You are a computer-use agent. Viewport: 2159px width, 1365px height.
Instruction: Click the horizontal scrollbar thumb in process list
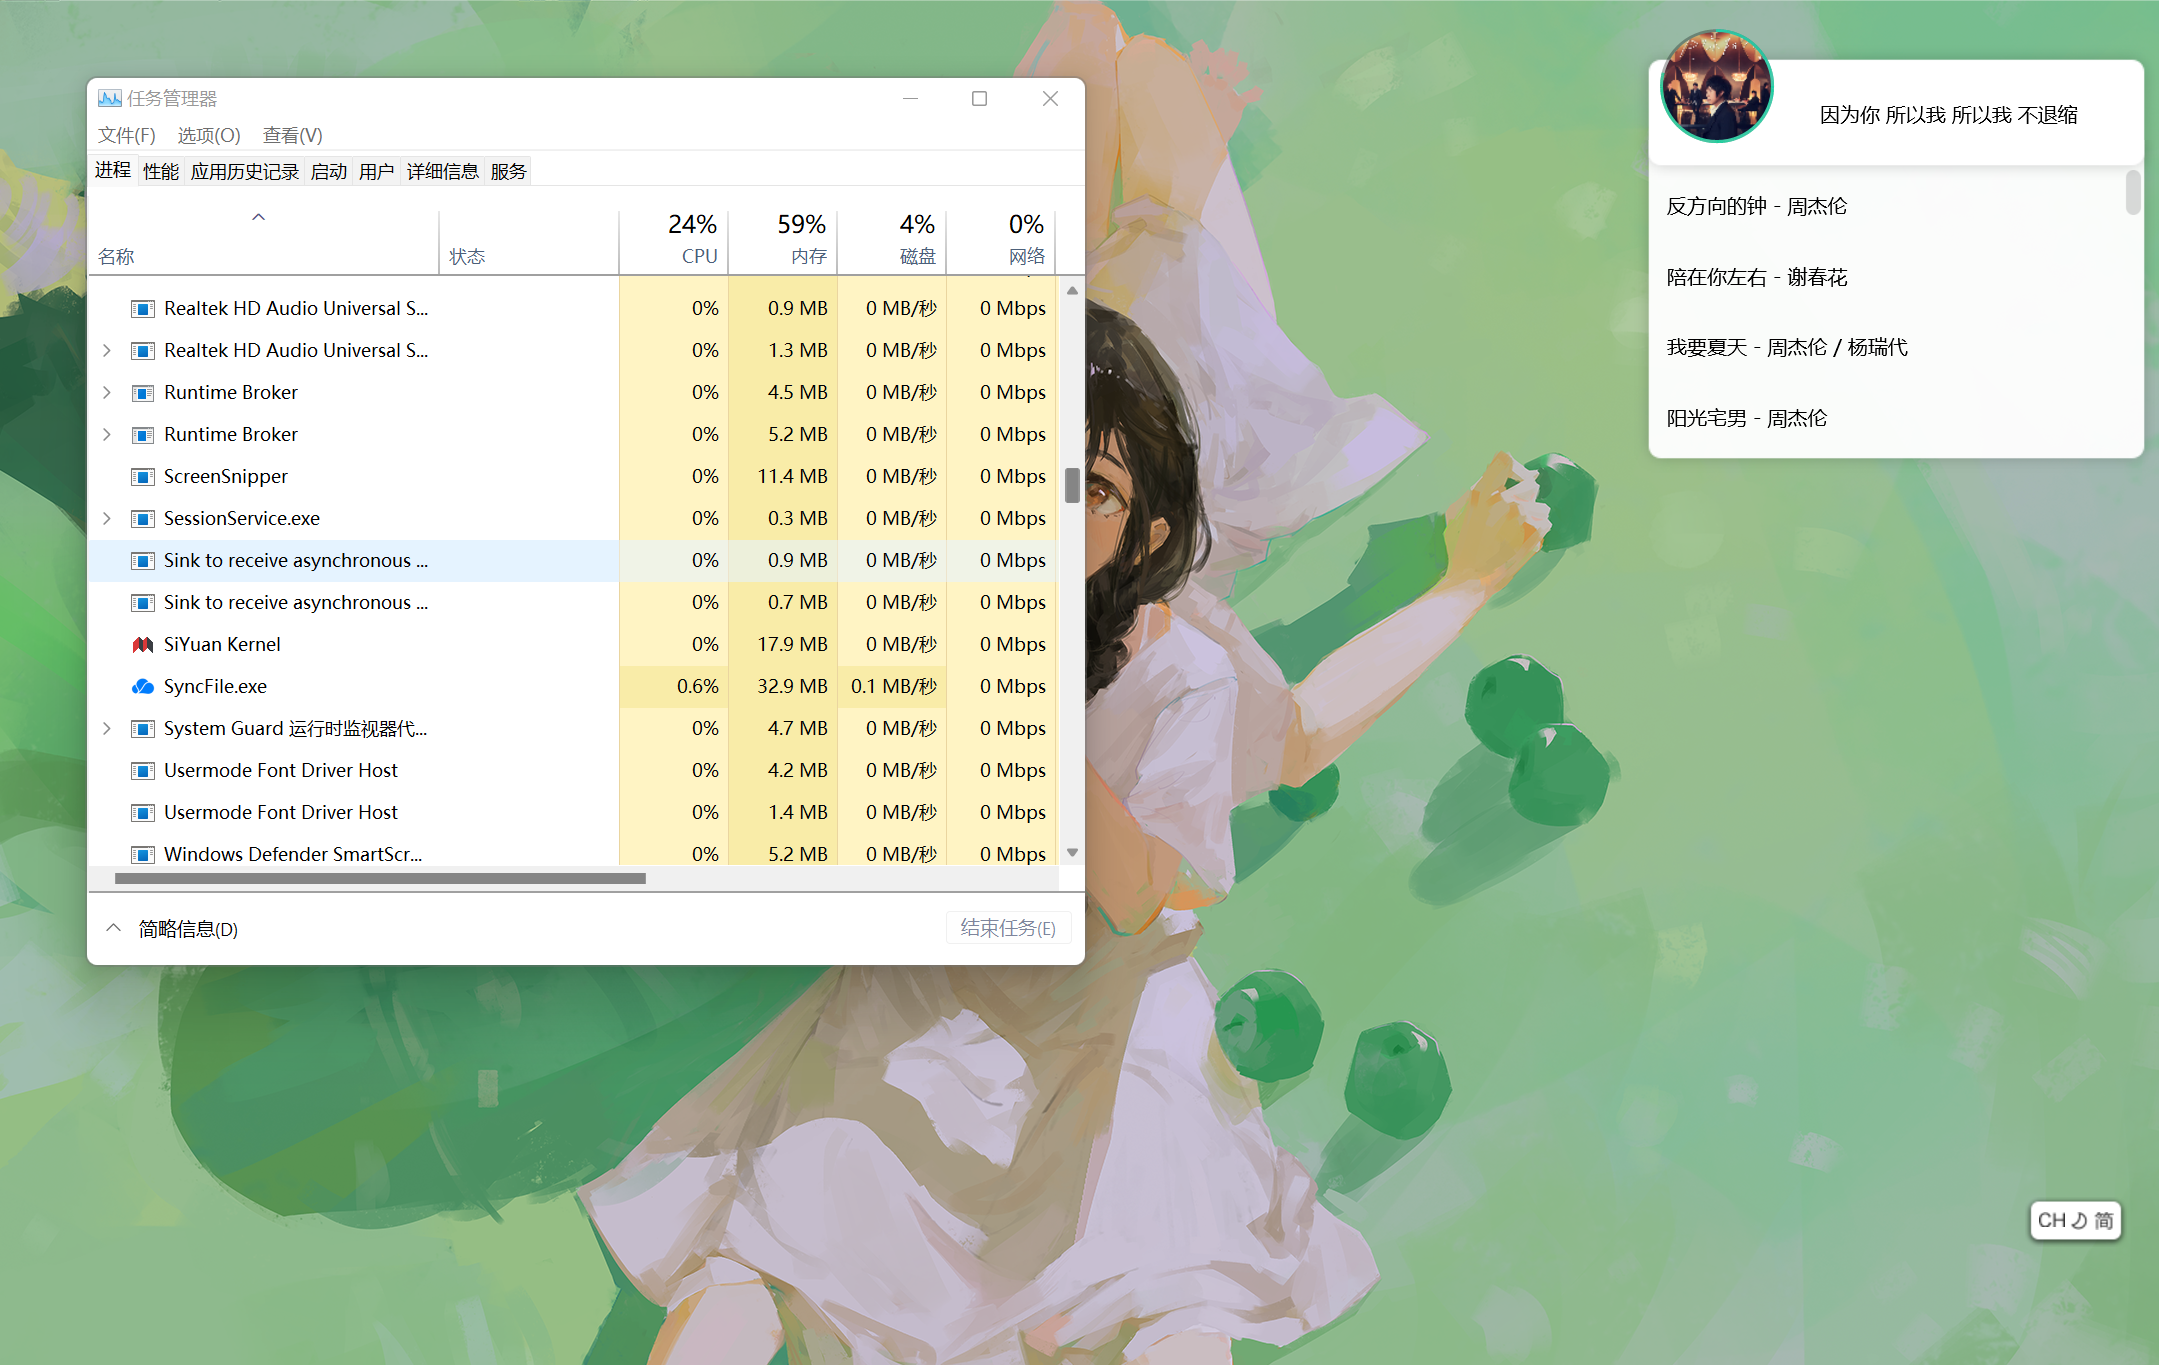(380, 879)
